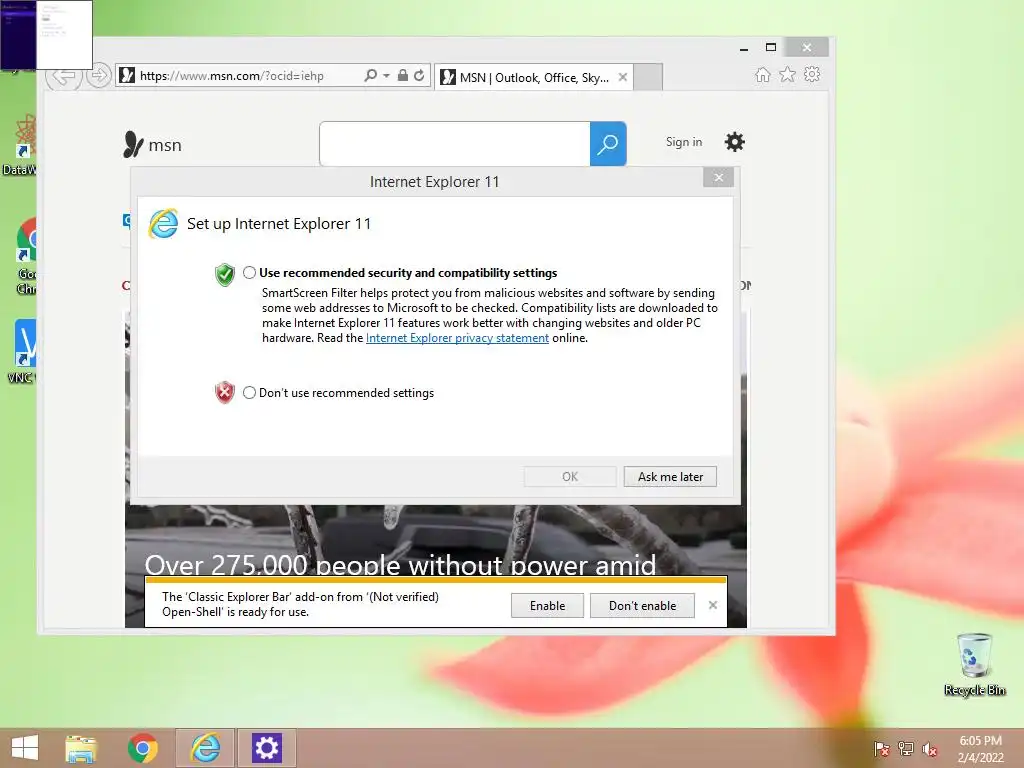Screen dimensions: 1024x768
Task: Open a new blank tab
Action: click(x=648, y=77)
